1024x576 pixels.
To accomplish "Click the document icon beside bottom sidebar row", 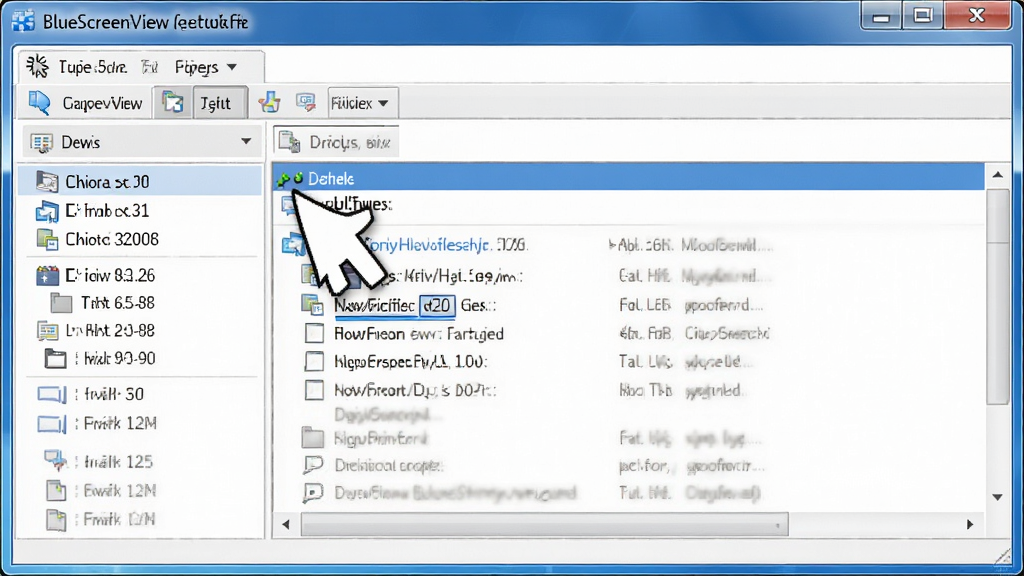I will tap(56, 519).
